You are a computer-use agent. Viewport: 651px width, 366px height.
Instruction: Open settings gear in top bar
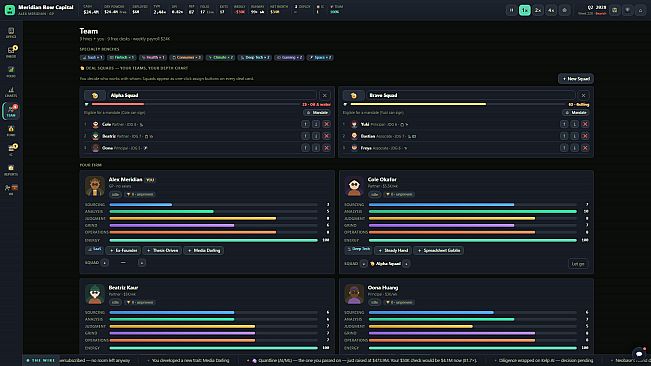(x=564, y=10)
